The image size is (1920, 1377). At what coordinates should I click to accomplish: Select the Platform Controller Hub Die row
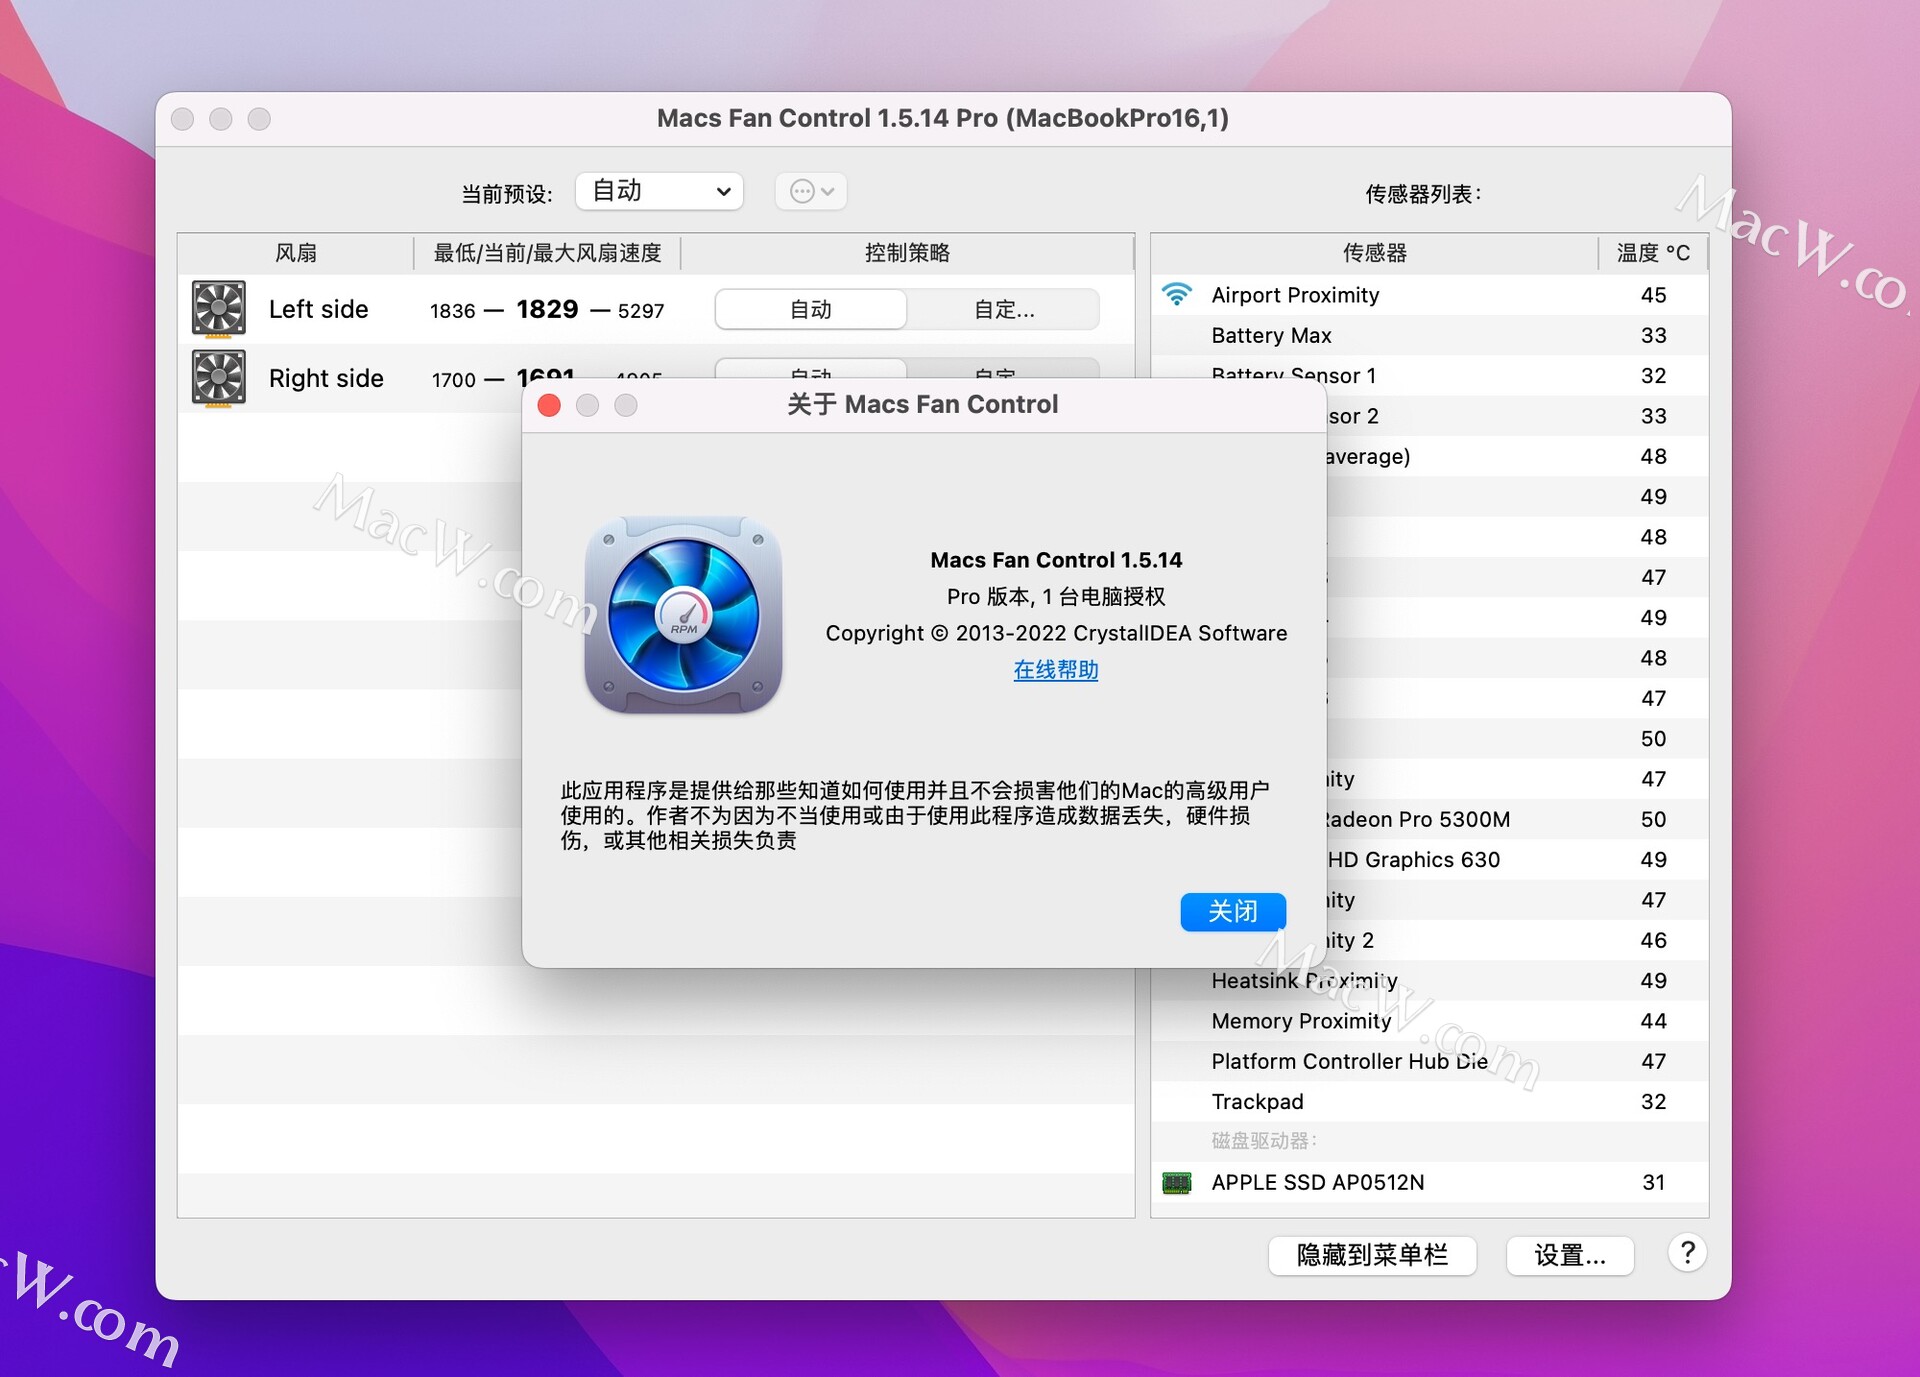point(1430,1061)
